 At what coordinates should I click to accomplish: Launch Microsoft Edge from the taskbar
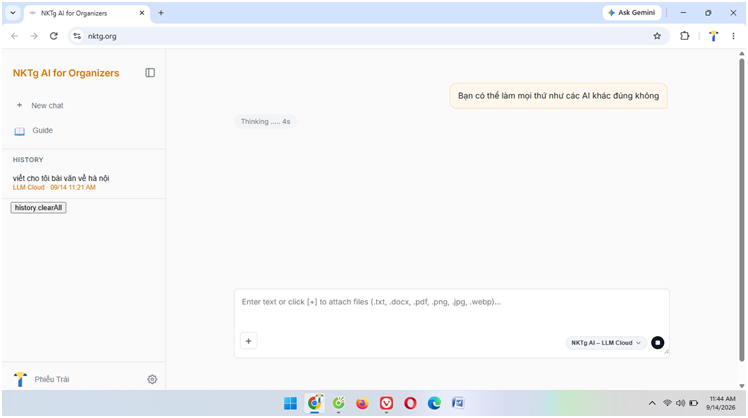pyautogui.click(x=434, y=404)
